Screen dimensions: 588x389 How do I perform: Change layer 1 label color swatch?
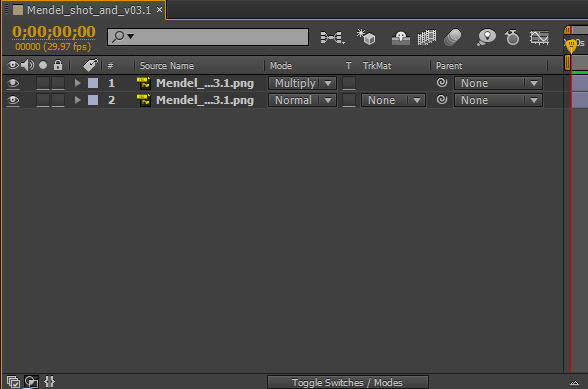(93, 83)
